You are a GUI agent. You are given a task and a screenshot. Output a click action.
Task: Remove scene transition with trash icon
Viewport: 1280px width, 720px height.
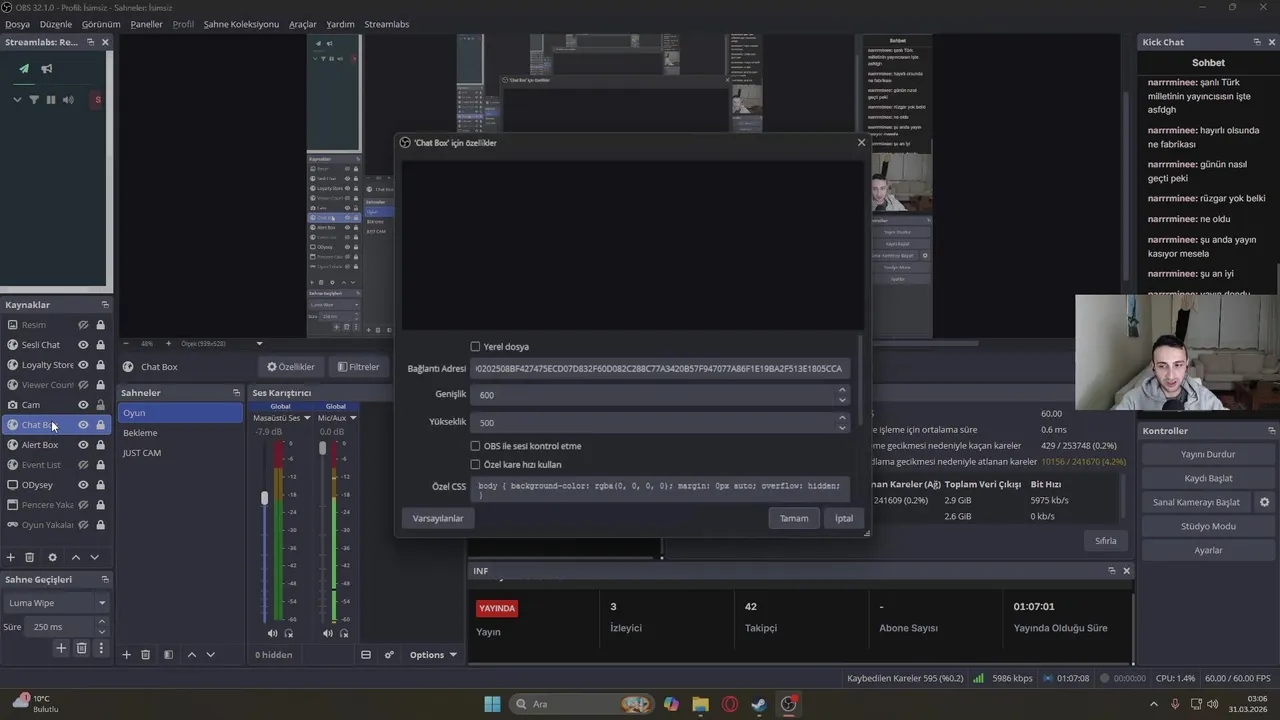[x=82, y=648]
